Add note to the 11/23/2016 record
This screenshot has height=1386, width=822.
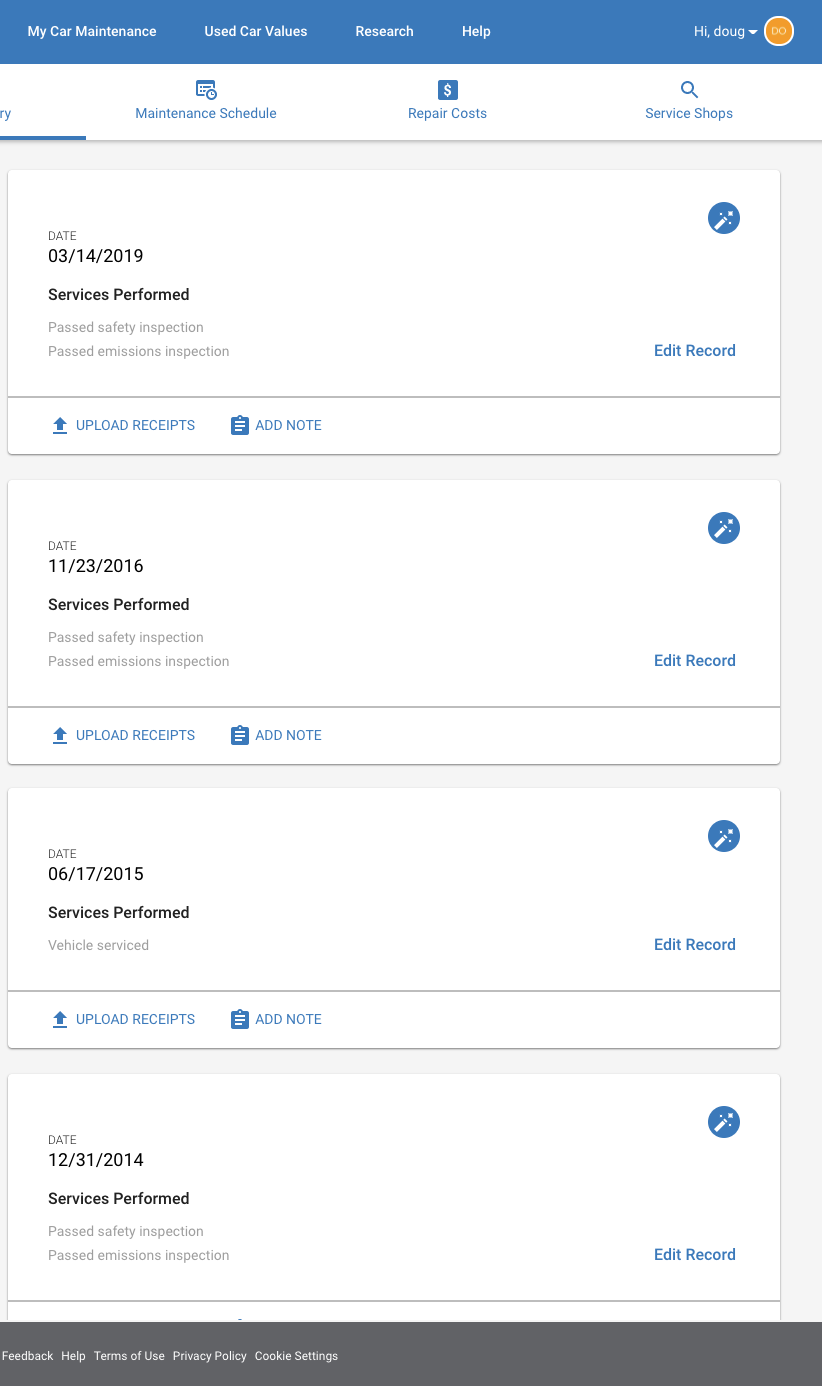(276, 735)
